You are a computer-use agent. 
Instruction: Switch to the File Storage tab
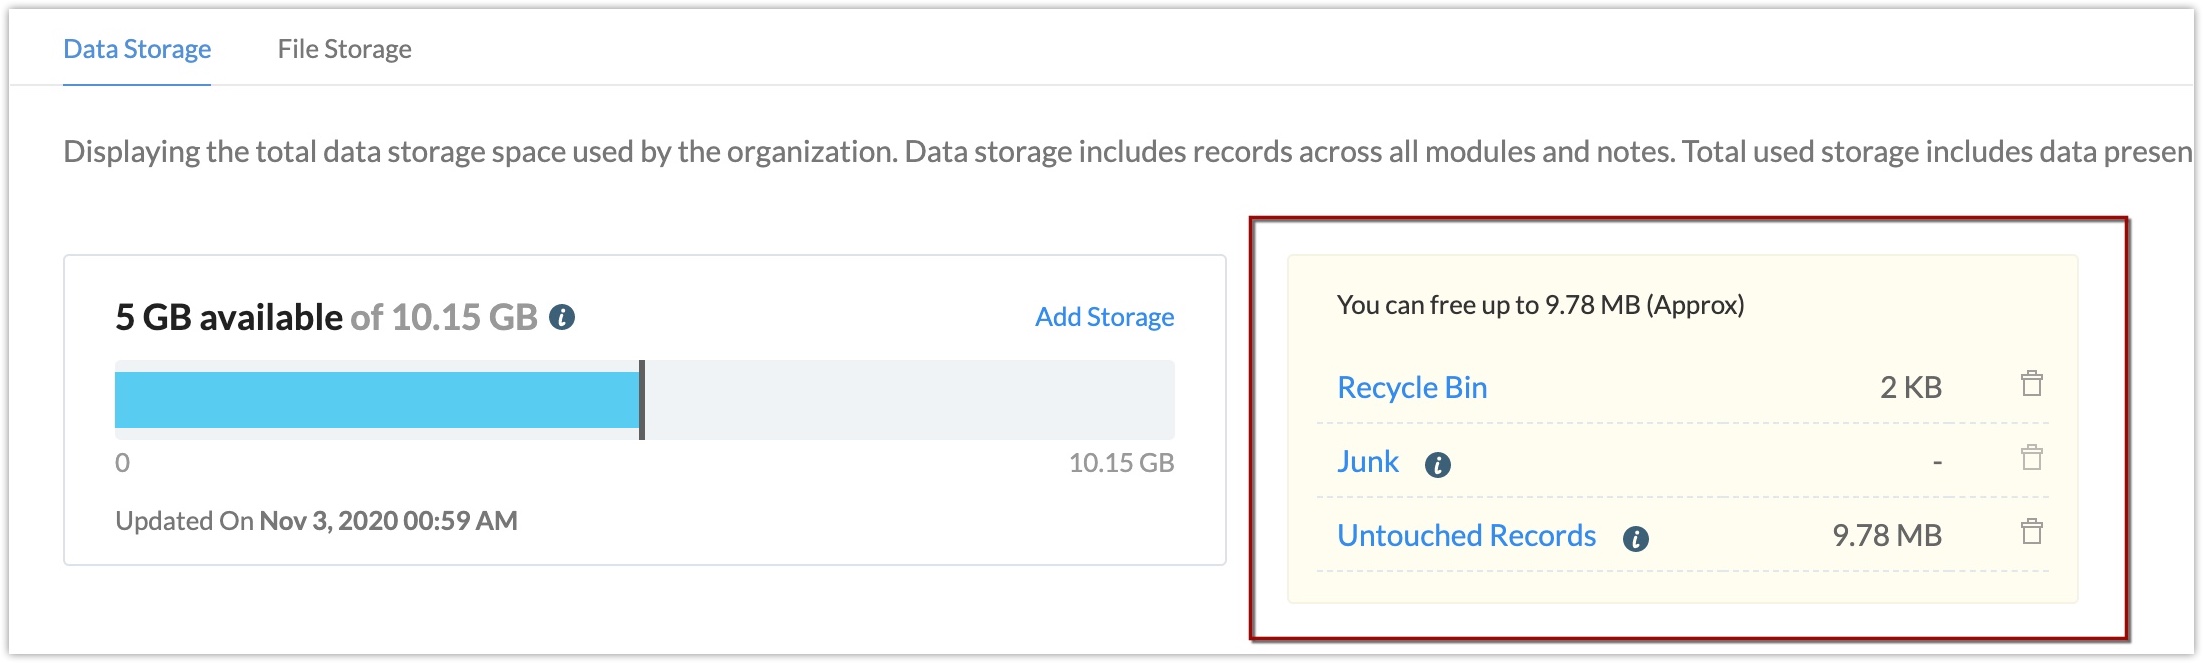[x=347, y=48]
